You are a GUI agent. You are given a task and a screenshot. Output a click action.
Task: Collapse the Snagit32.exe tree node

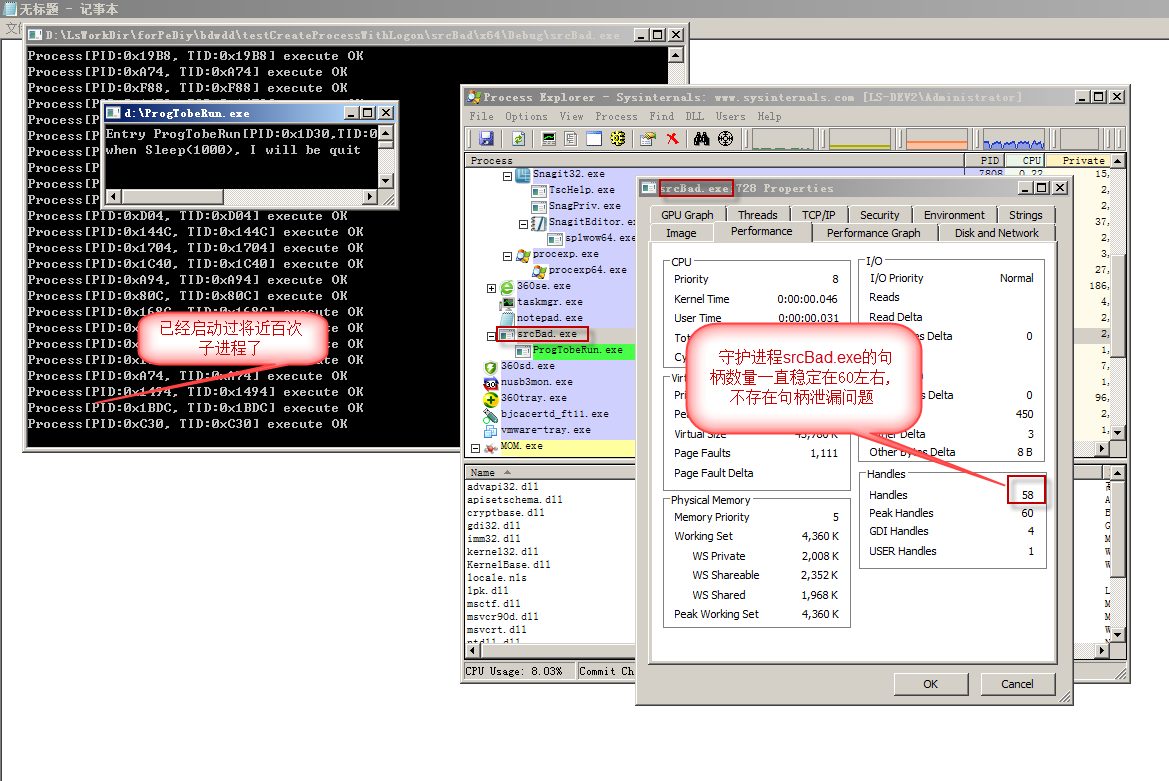[x=507, y=177]
